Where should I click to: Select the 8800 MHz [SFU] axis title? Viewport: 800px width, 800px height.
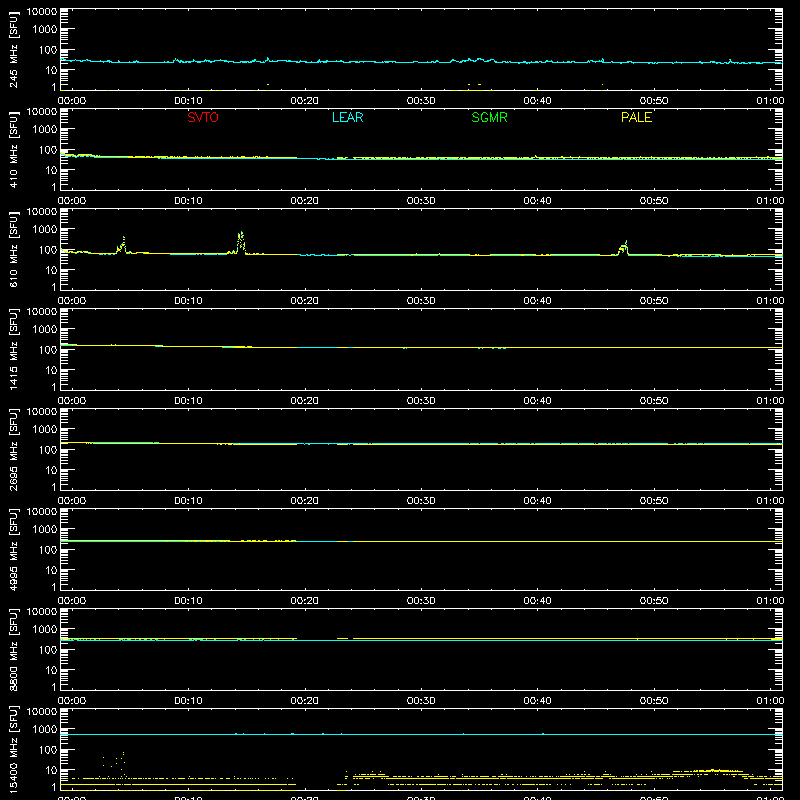coord(14,649)
